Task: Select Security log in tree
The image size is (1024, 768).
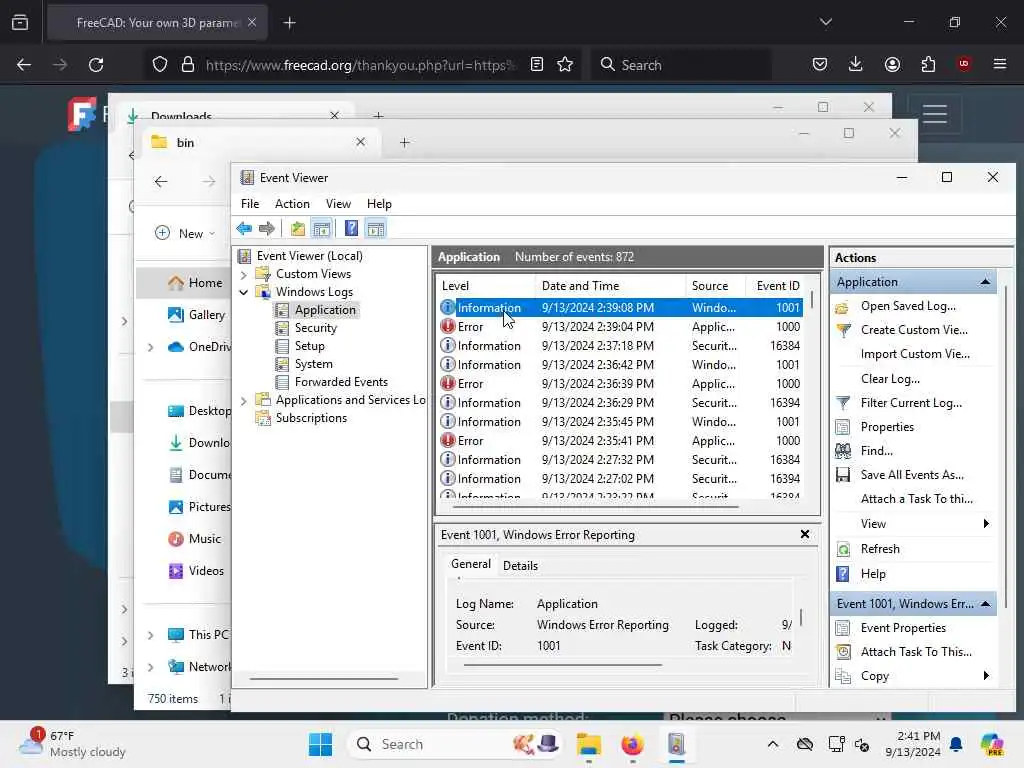Action: point(315,328)
